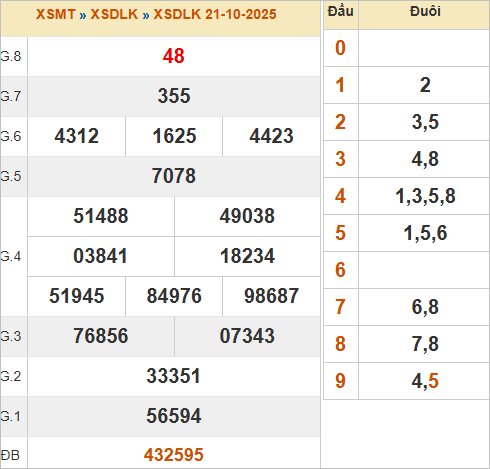Click the G.4 number 98687
The width and height of the screenshot is (490, 469).
(271, 296)
